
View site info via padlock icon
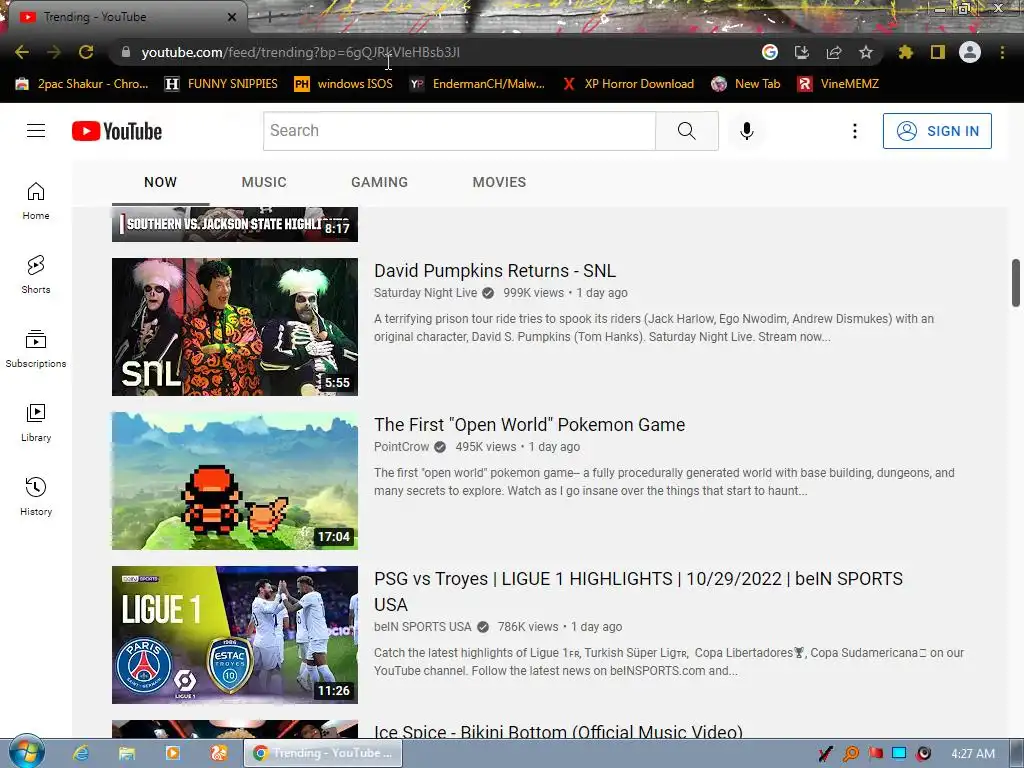[125, 52]
